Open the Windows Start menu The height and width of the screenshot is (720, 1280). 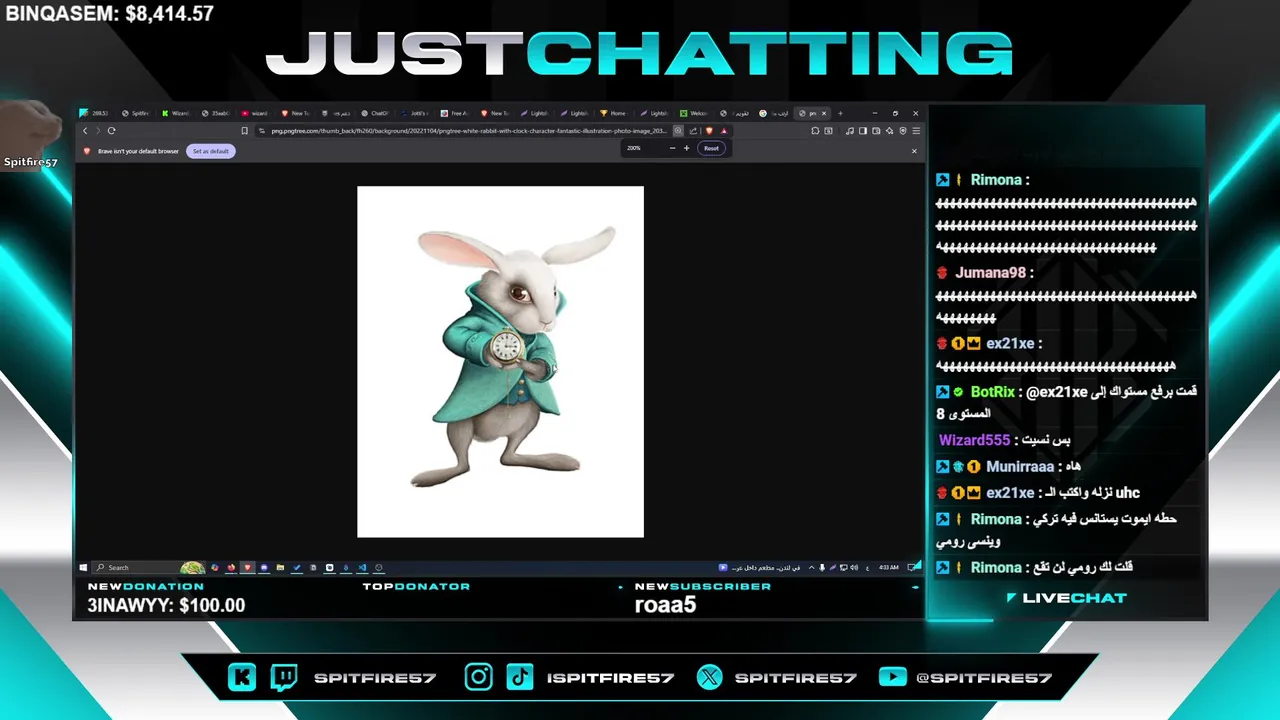point(83,567)
